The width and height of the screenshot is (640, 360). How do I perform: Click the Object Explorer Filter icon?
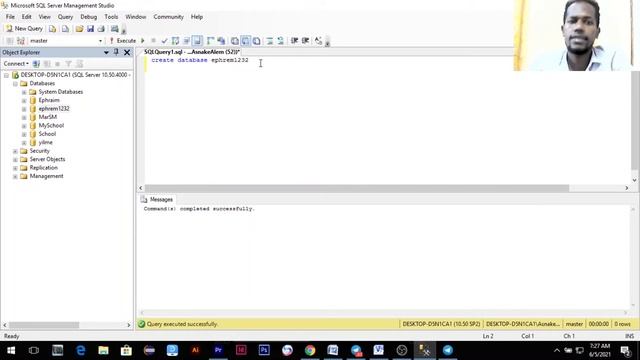click(69, 64)
